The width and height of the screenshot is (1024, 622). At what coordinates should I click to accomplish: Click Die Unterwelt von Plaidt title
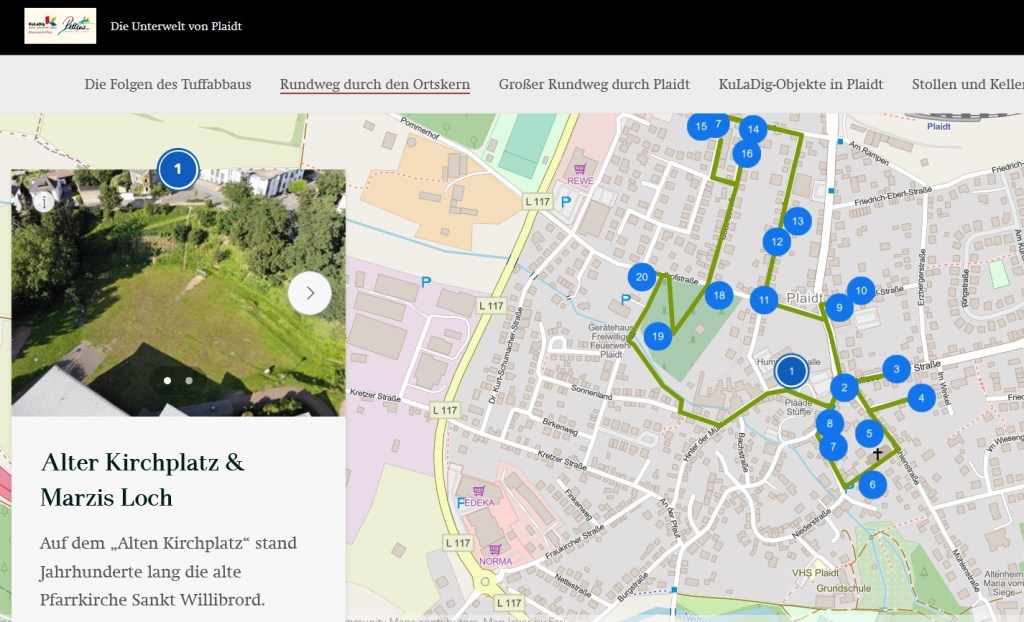176,26
